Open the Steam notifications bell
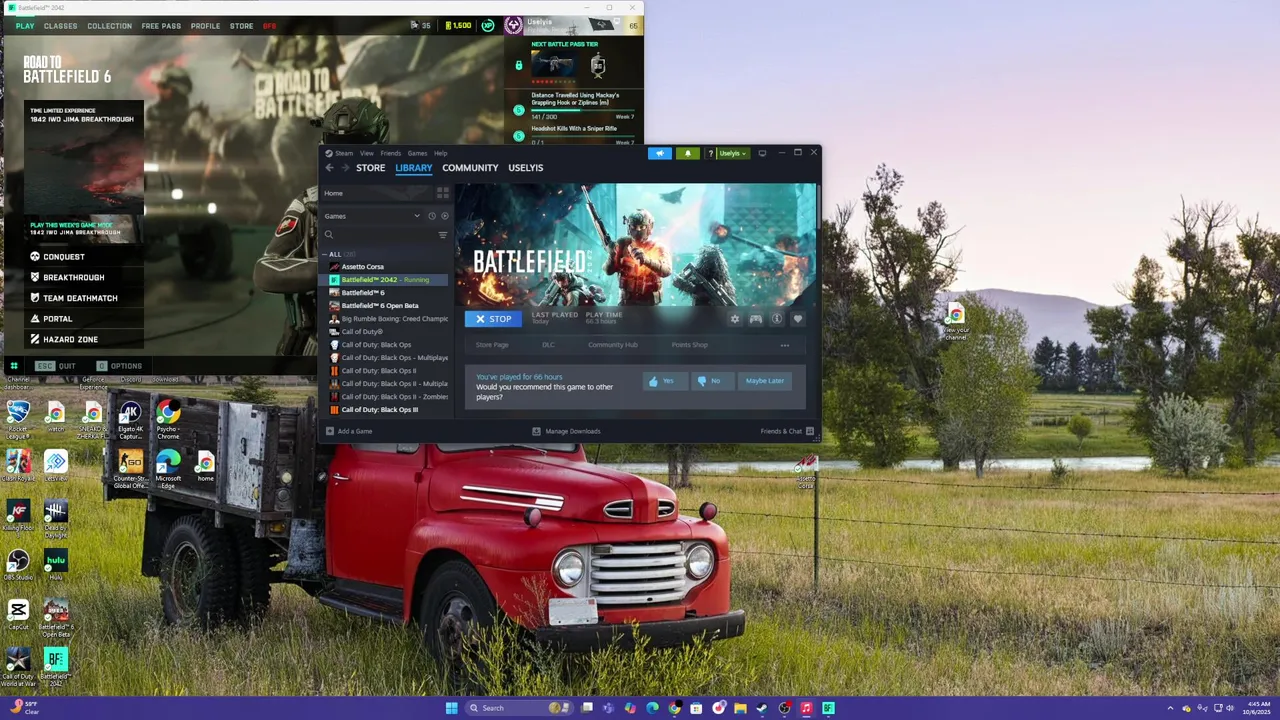Screen dimensions: 1280x720 tap(687, 153)
